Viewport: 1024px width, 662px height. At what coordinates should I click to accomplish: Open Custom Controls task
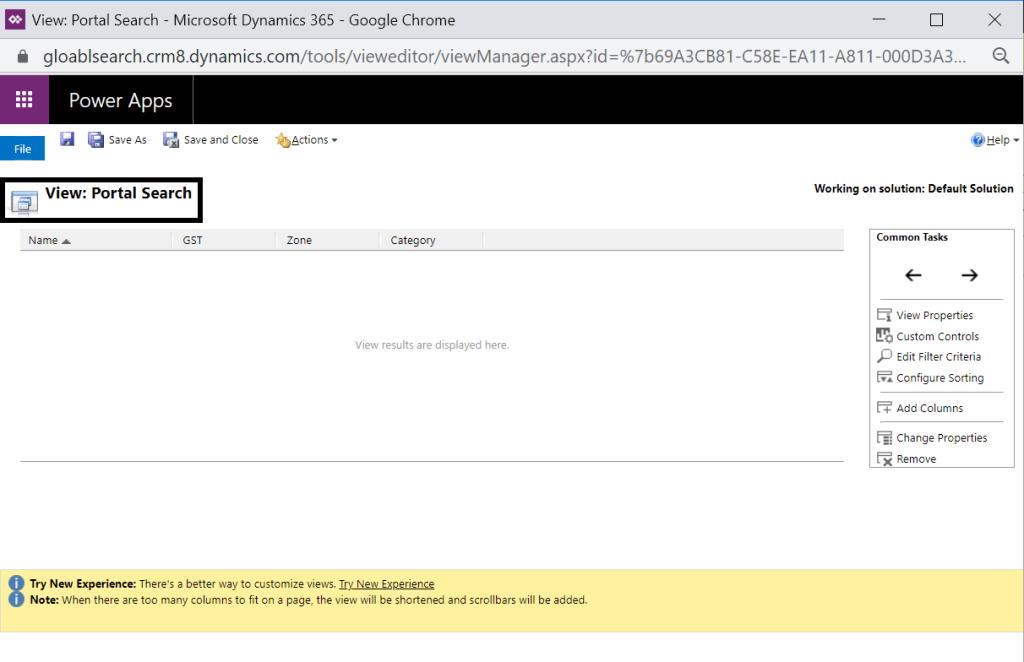click(937, 337)
